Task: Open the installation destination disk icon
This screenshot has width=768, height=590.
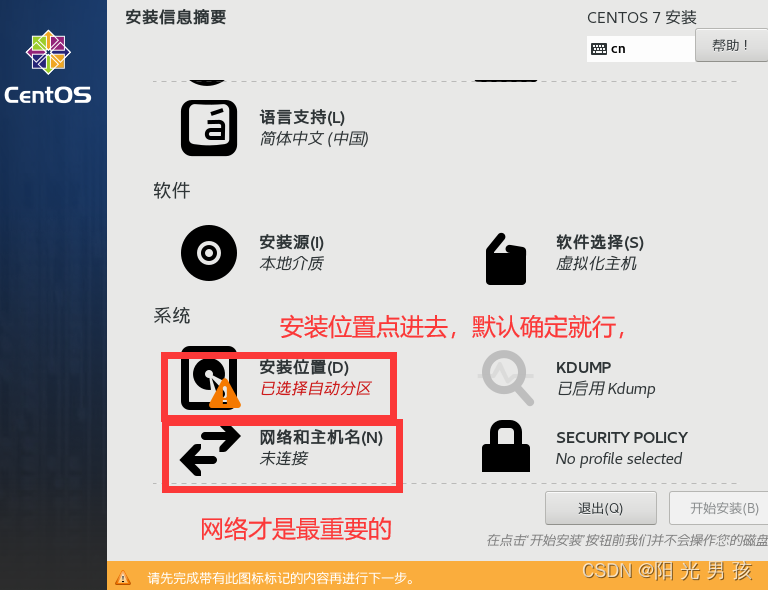Action: pos(210,378)
